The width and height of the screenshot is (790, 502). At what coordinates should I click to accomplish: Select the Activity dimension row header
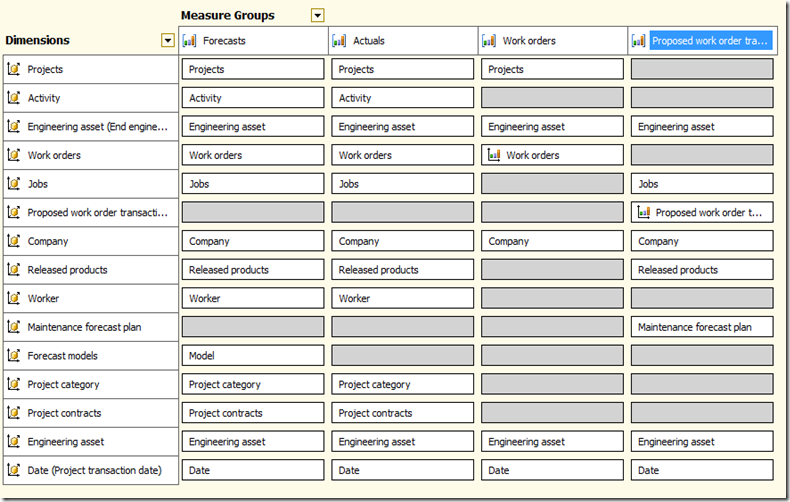coord(90,98)
